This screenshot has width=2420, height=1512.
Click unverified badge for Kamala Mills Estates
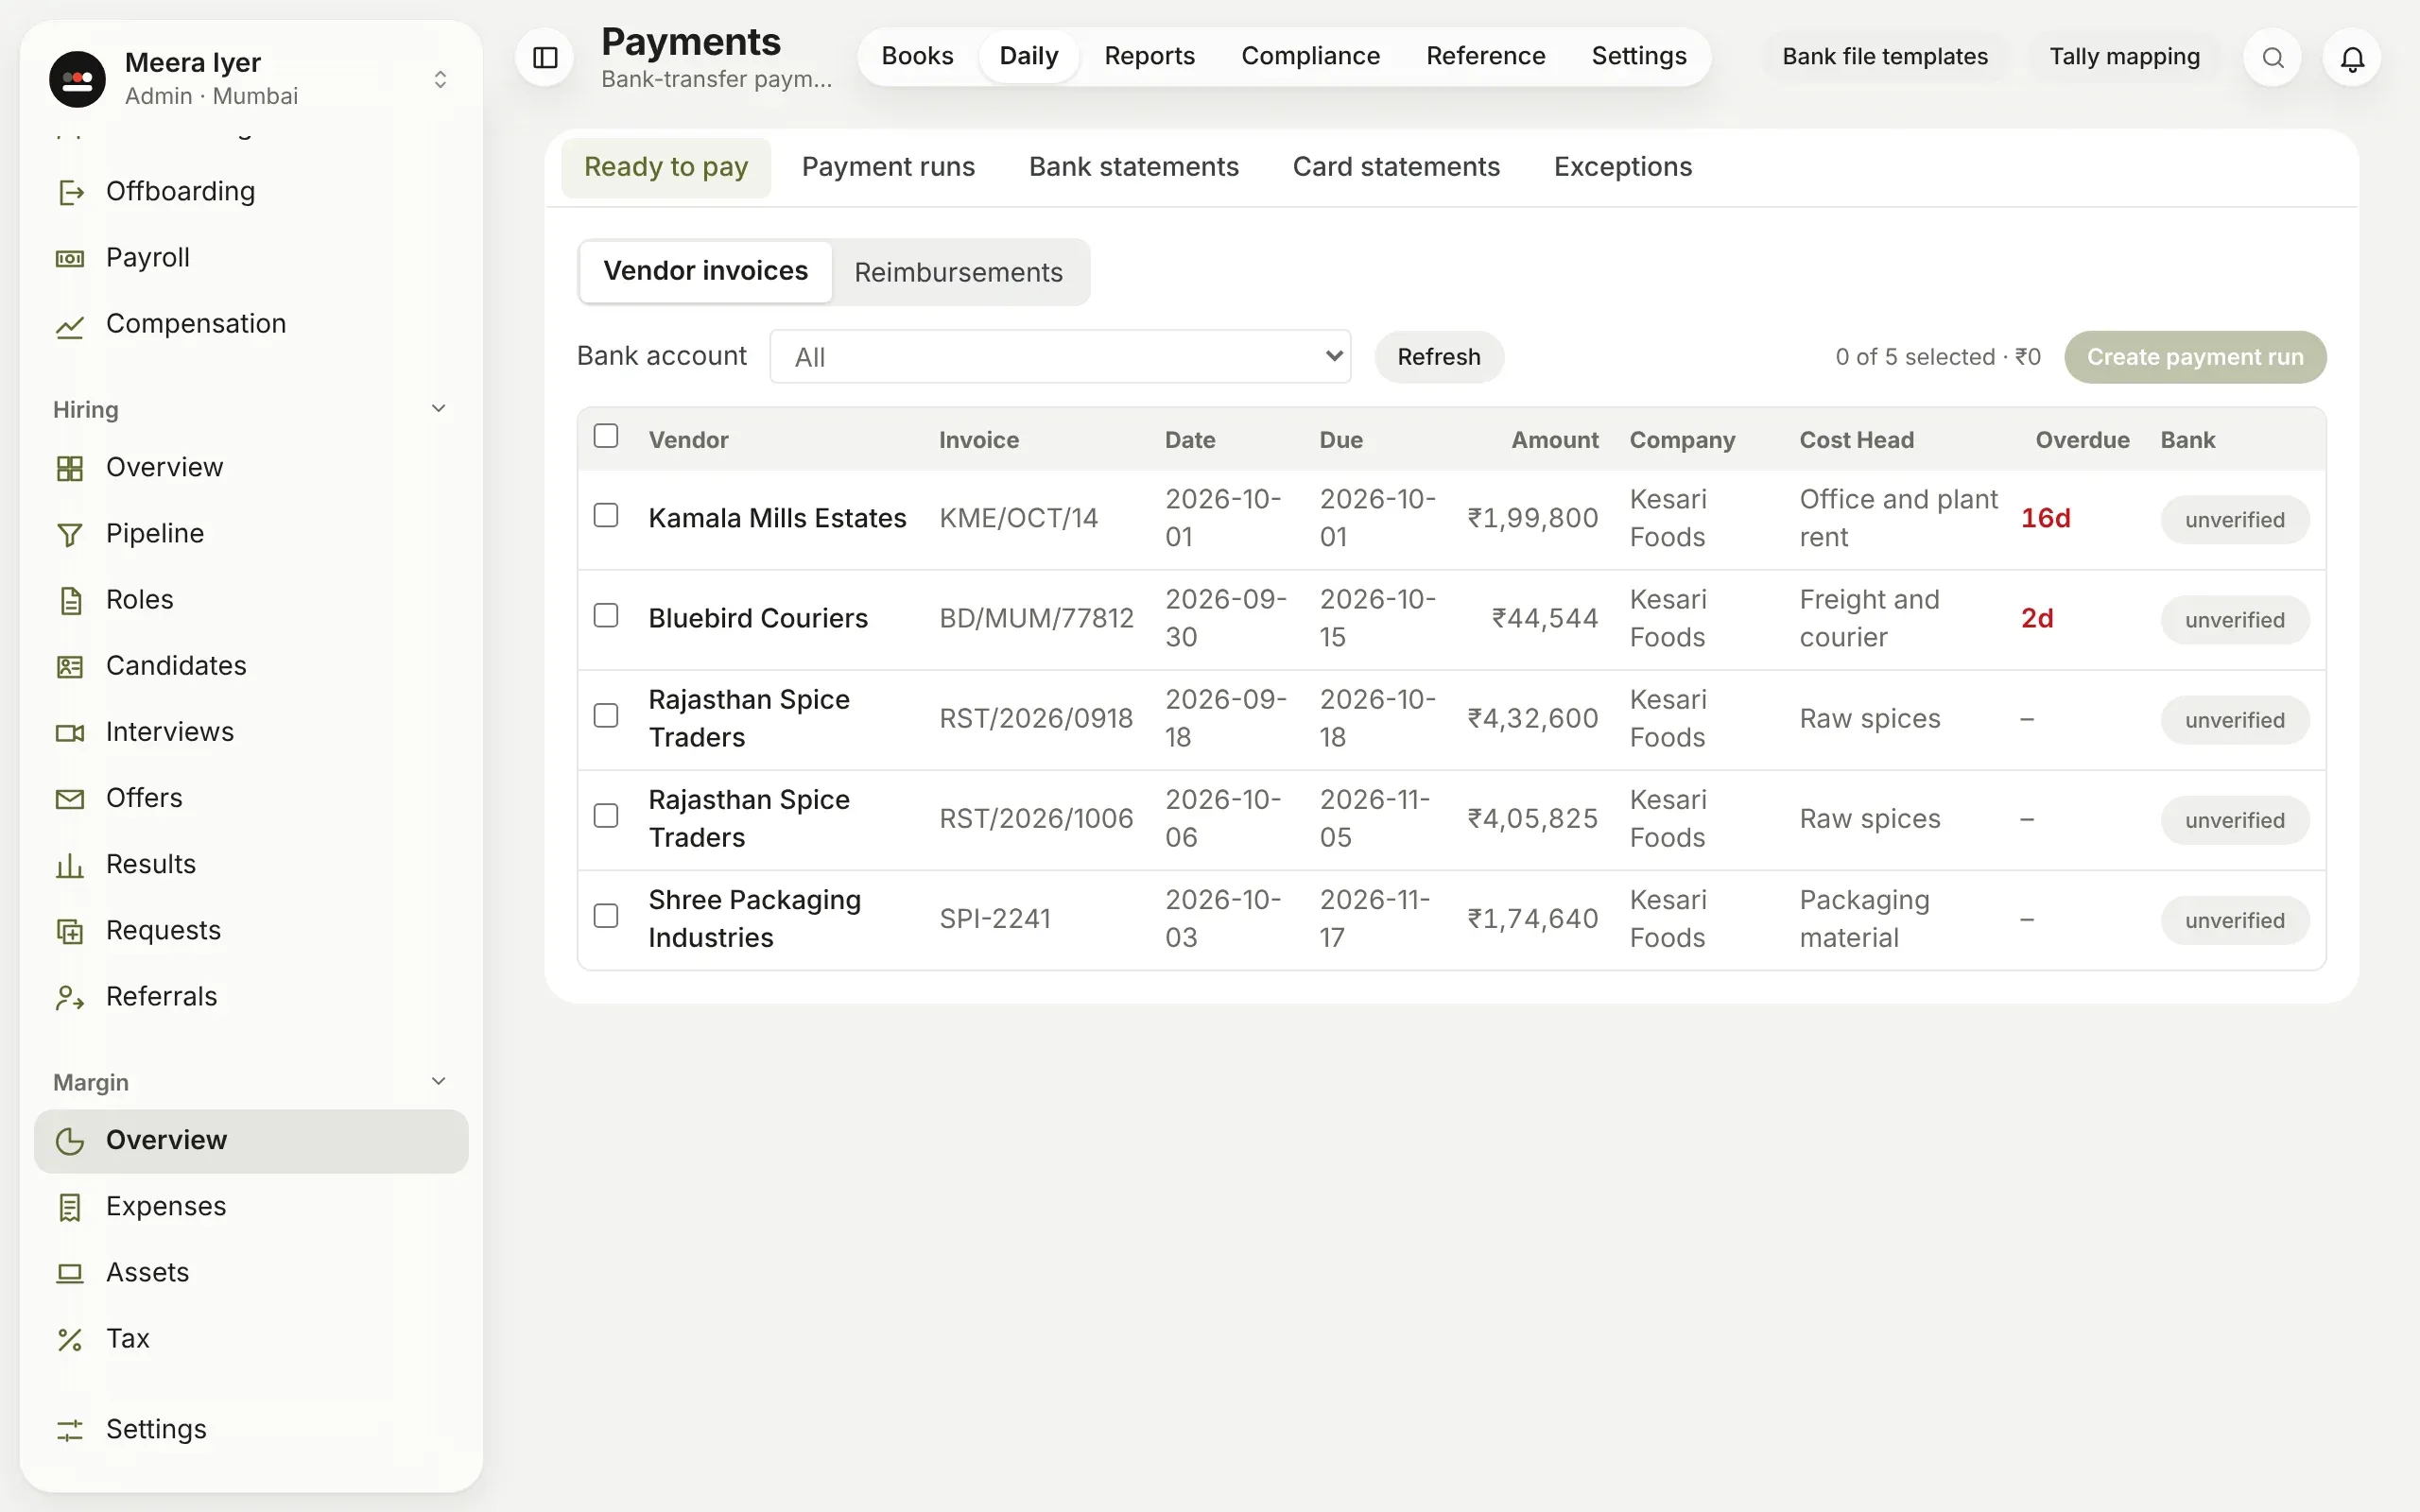(2234, 520)
